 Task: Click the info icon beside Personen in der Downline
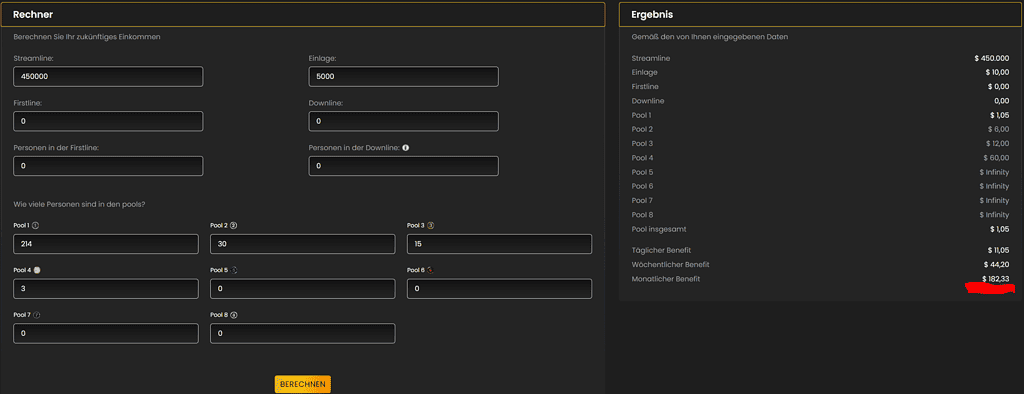[406, 148]
